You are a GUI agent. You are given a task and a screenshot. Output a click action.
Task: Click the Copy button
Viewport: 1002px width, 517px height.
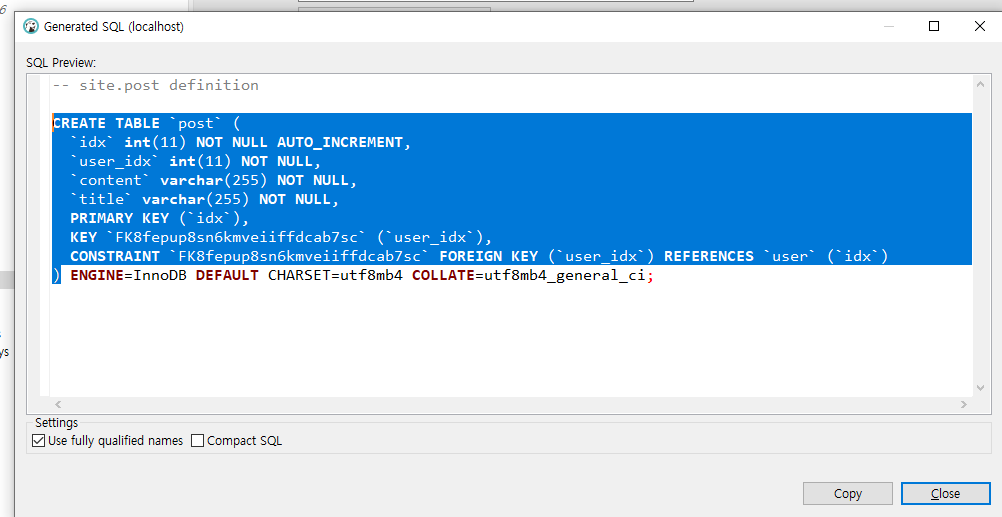(x=847, y=493)
